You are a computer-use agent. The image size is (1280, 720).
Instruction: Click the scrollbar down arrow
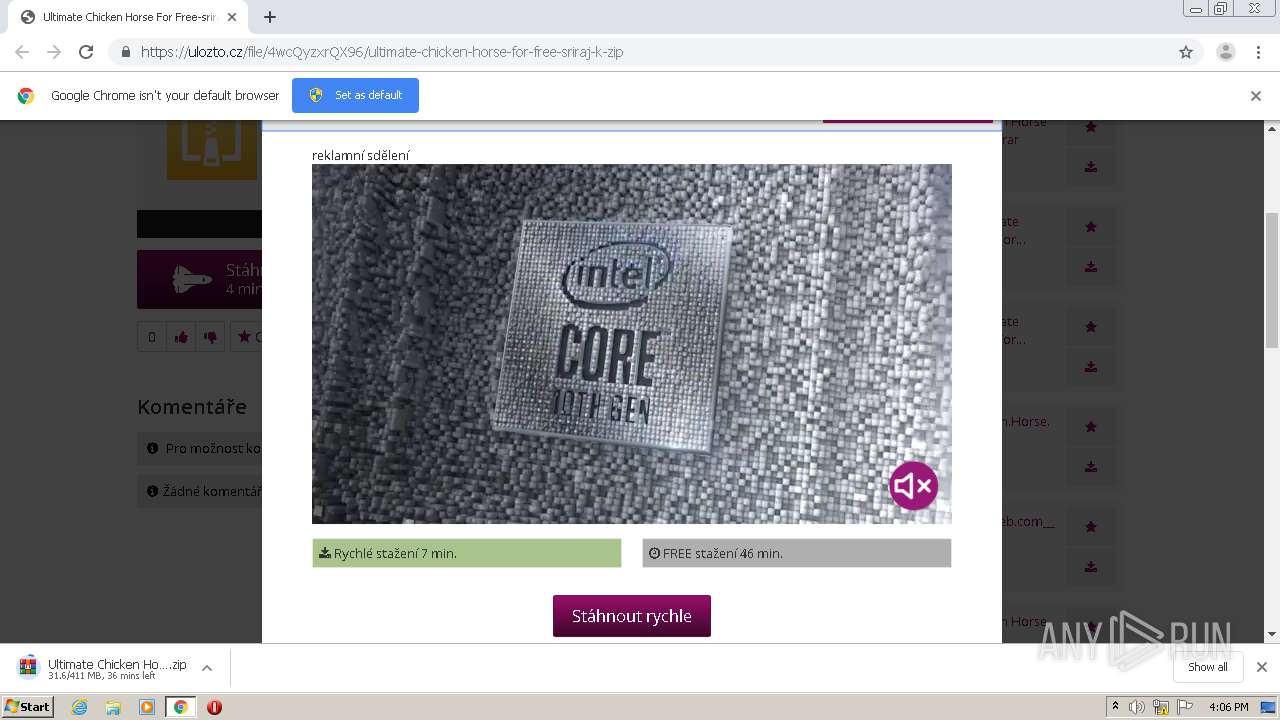1272,634
